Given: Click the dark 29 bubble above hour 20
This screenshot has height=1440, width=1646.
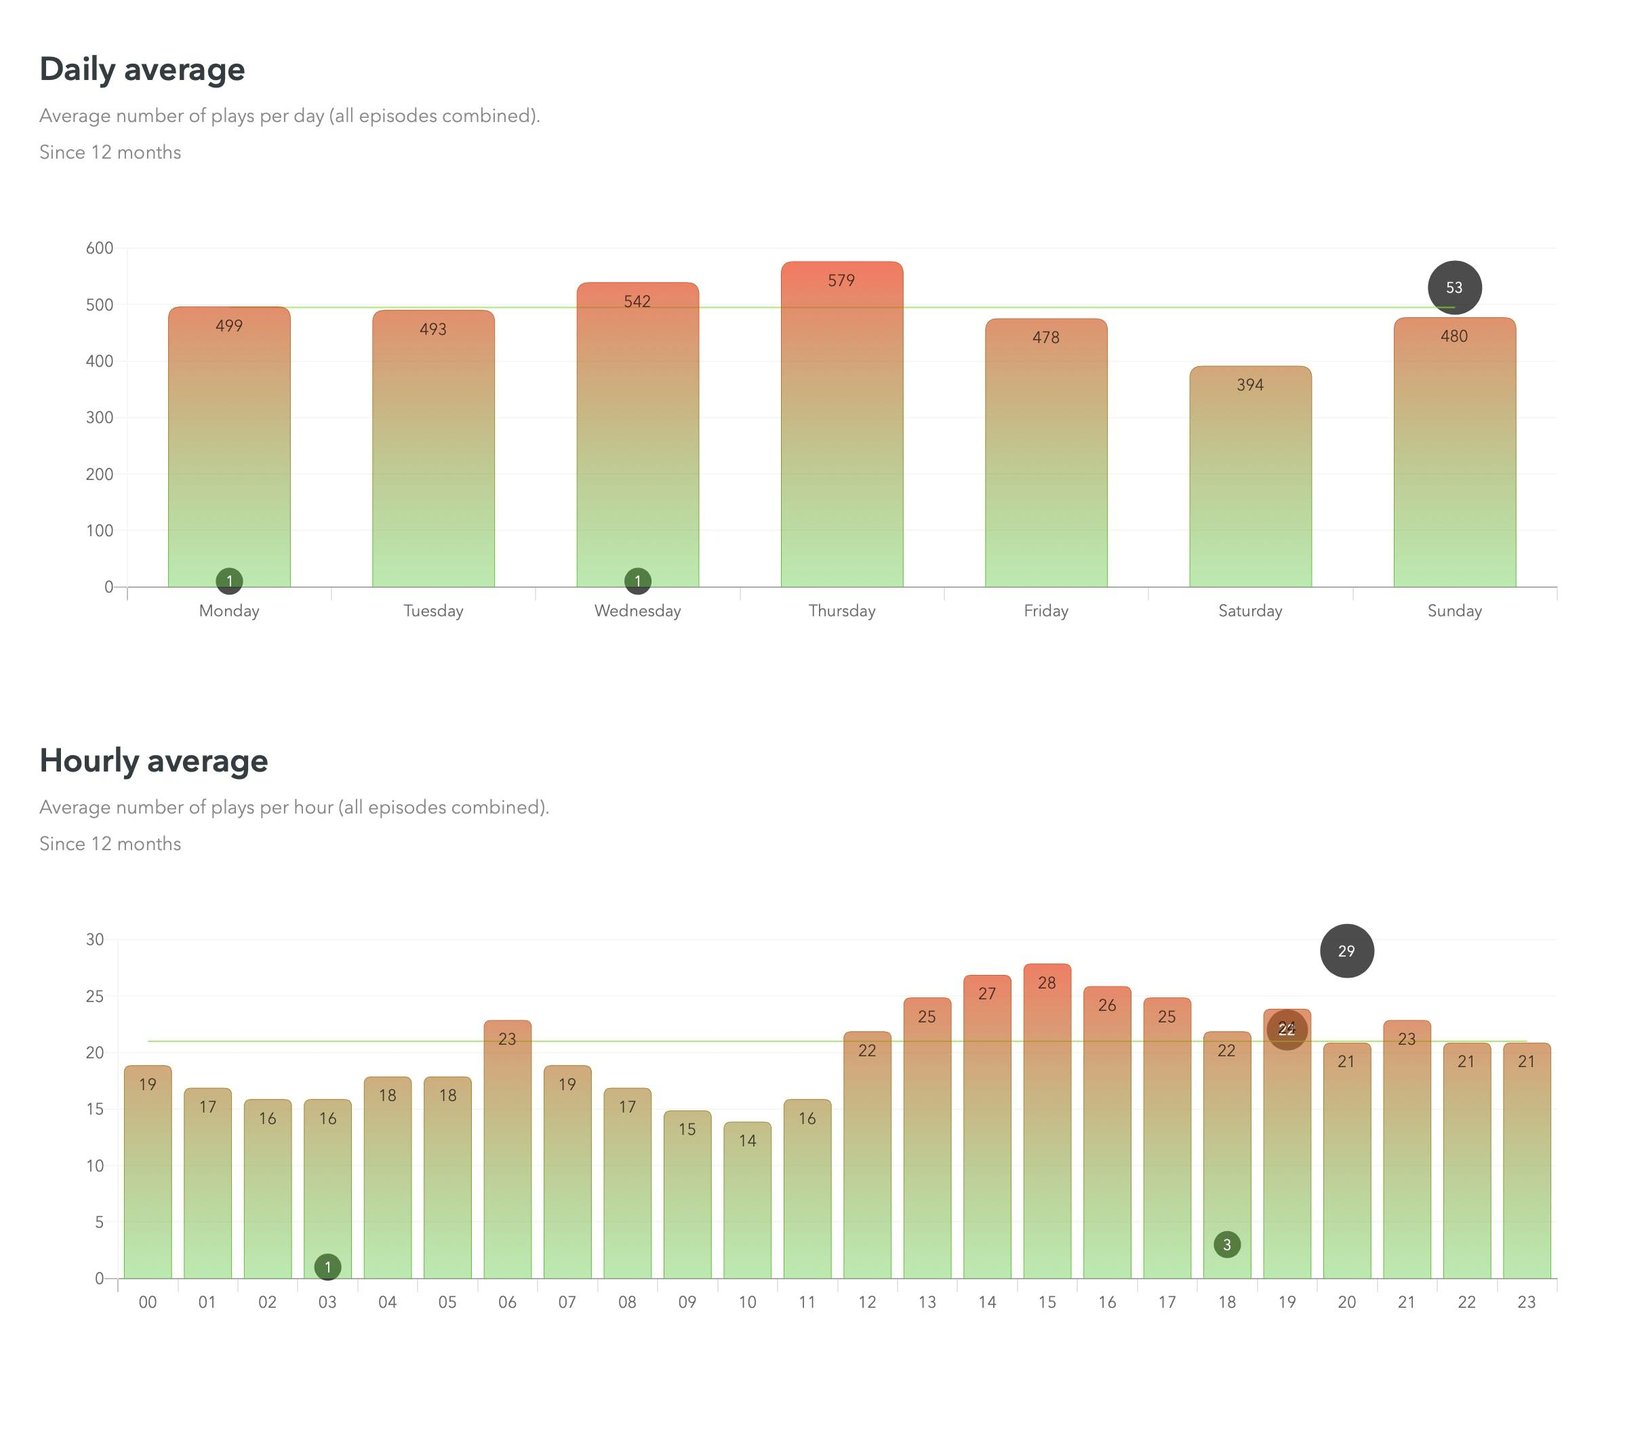Looking at the screenshot, I should pos(1347,951).
